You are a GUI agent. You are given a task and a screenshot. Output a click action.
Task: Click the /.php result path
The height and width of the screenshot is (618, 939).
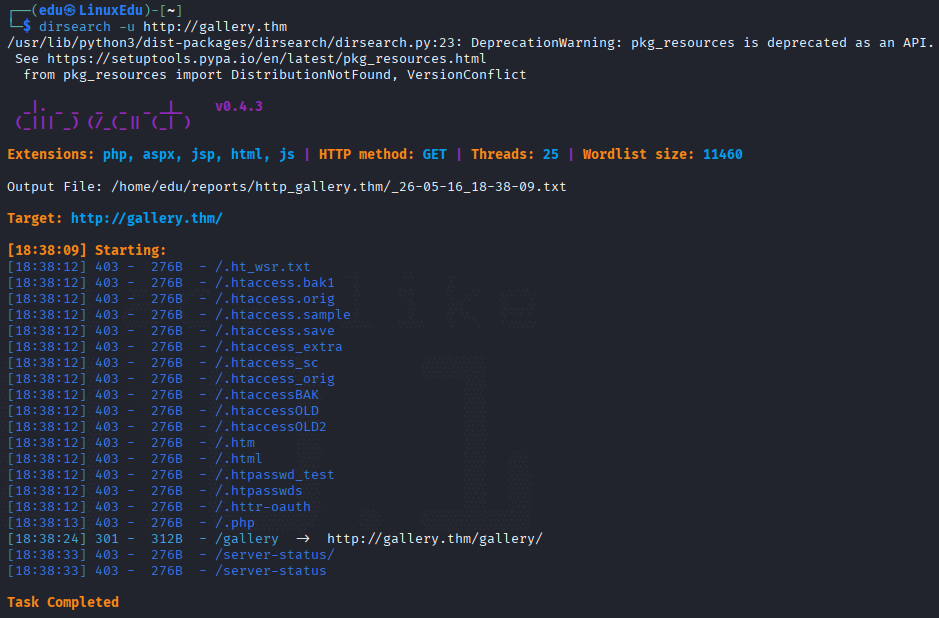click(x=235, y=523)
